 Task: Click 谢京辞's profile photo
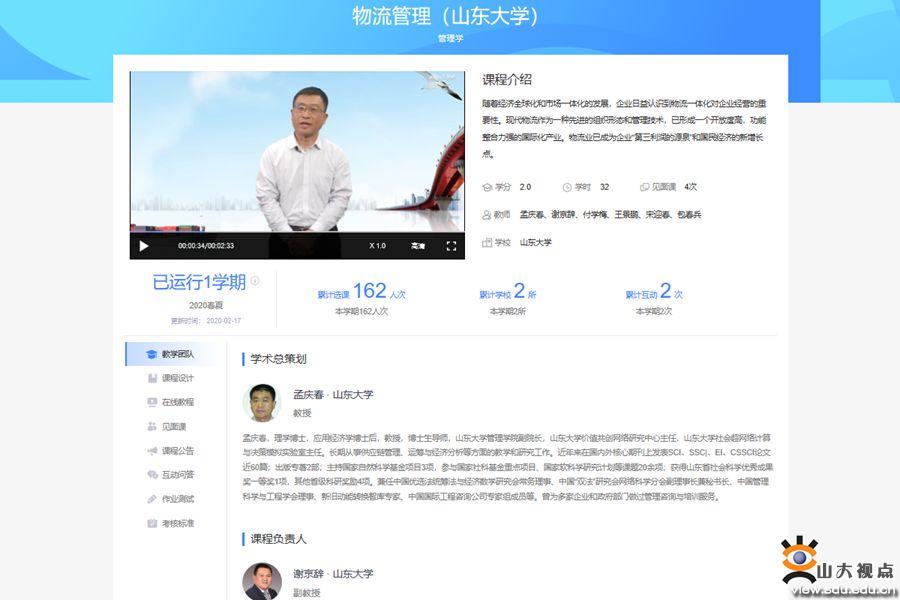coord(262,581)
